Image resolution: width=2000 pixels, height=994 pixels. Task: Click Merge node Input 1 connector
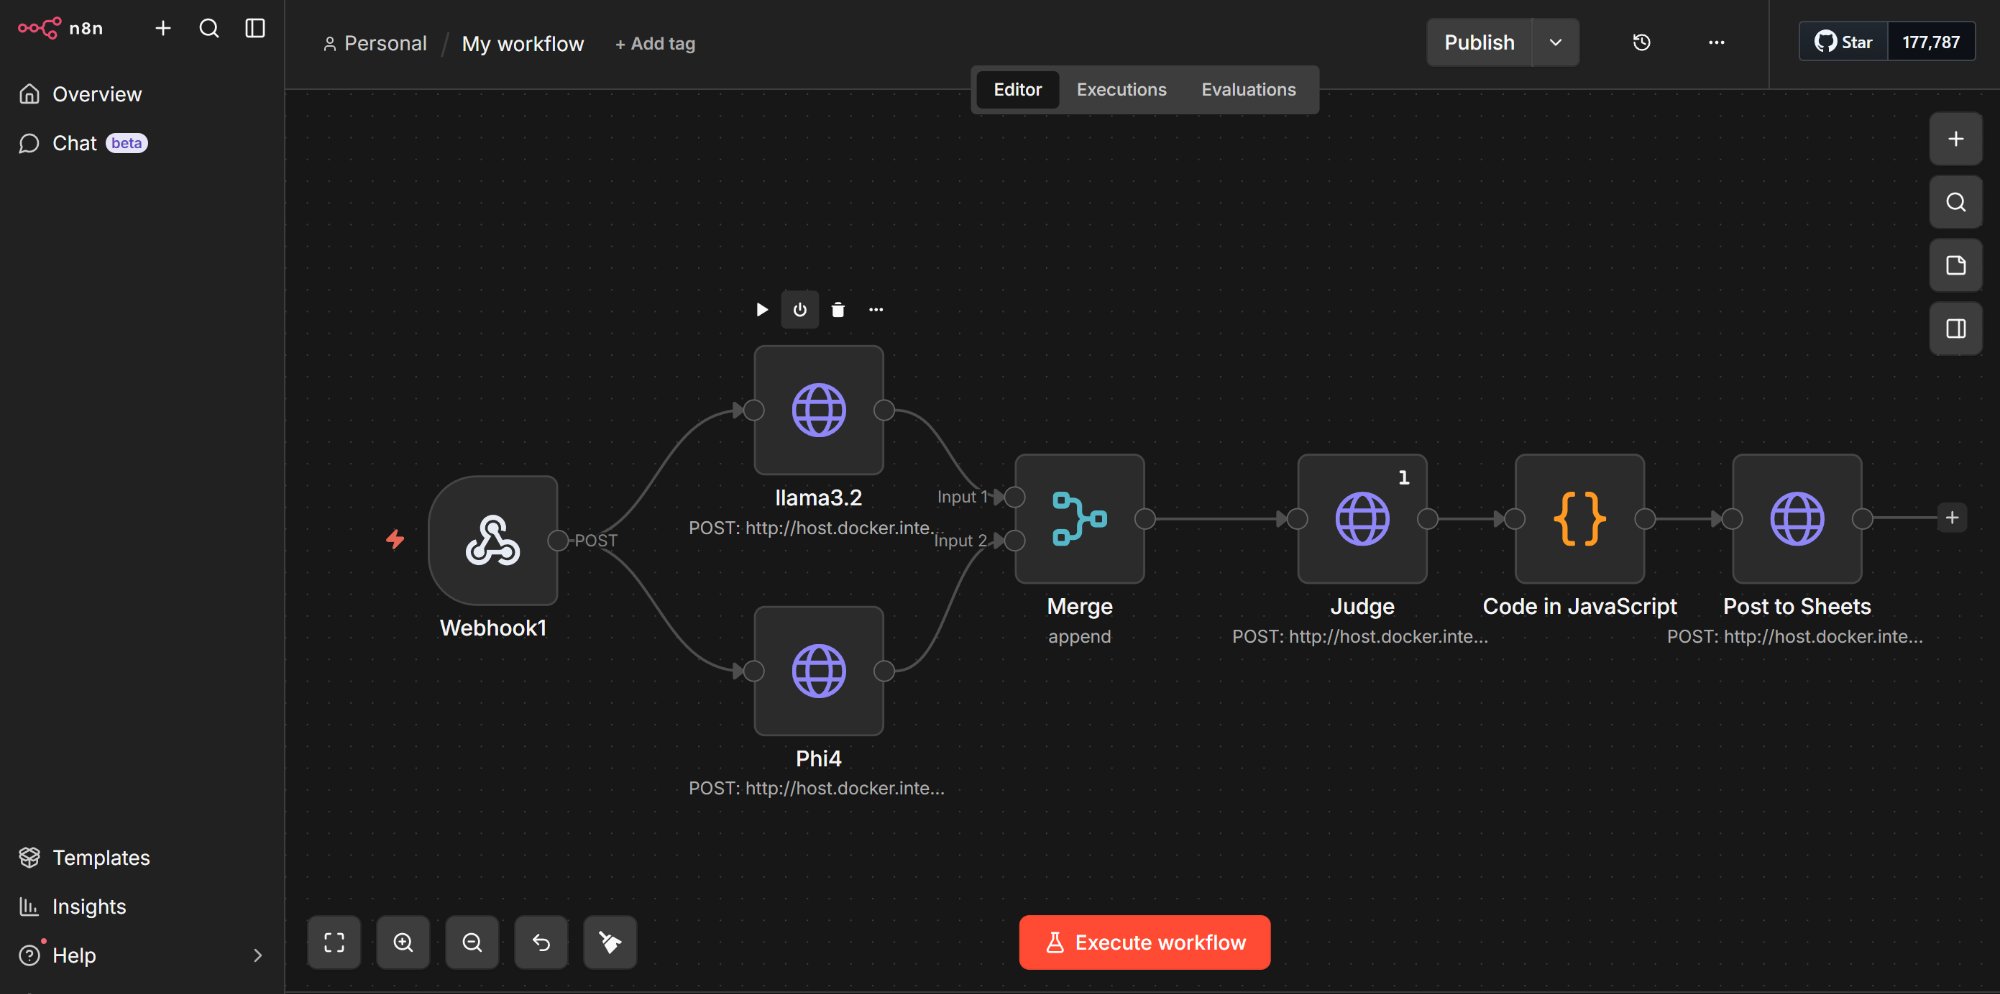pyautogui.click(x=1014, y=497)
